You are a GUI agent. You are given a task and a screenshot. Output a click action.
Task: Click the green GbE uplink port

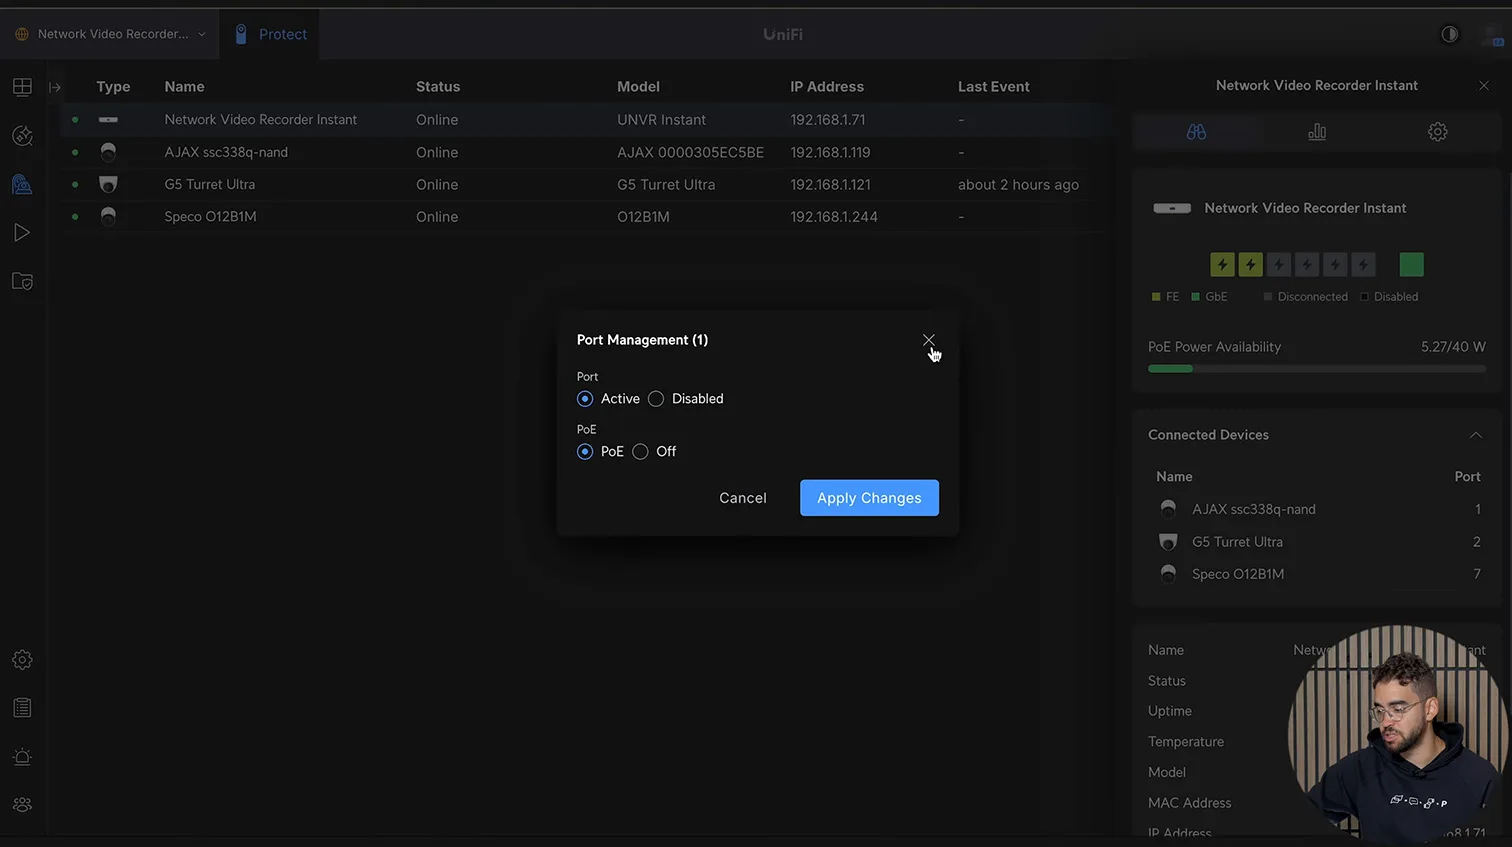(1411, 264)
